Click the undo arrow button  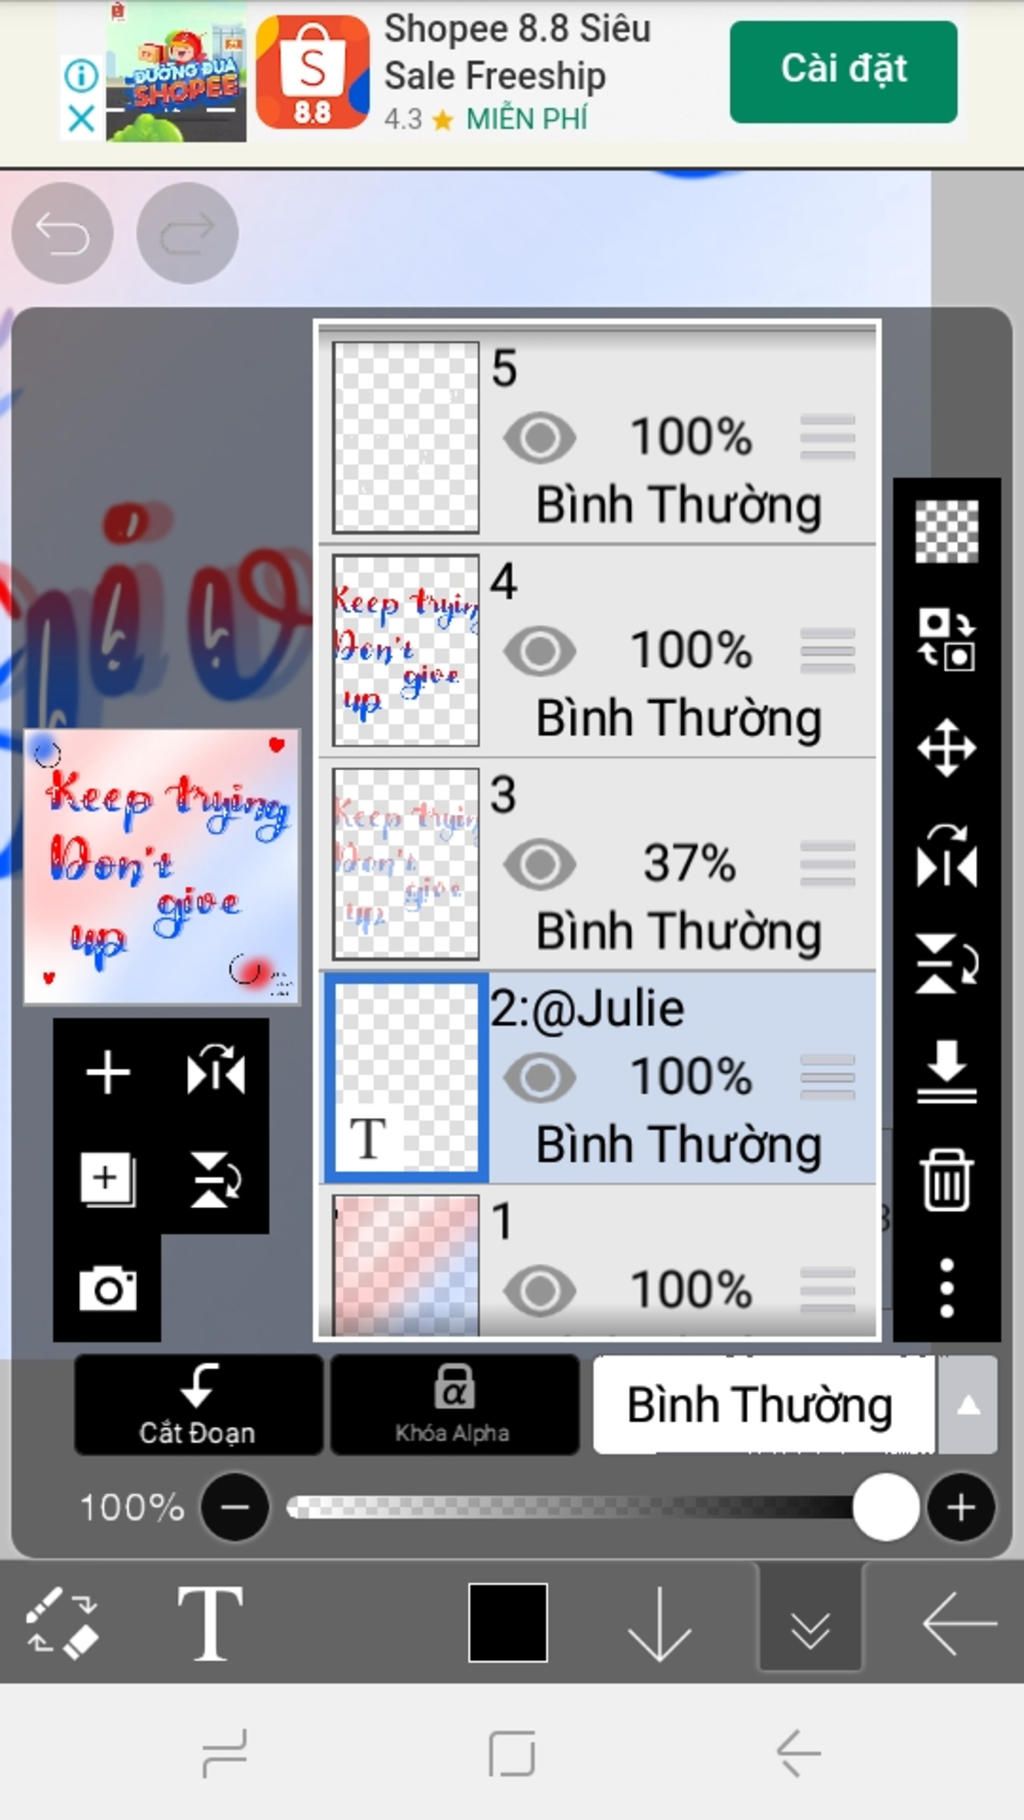pyautogui.click(x=62, y=233)
